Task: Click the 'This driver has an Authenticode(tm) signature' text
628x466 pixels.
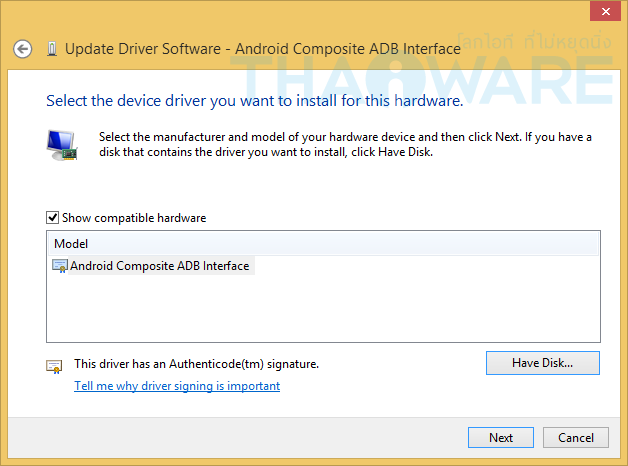Action: pos(196,364)
